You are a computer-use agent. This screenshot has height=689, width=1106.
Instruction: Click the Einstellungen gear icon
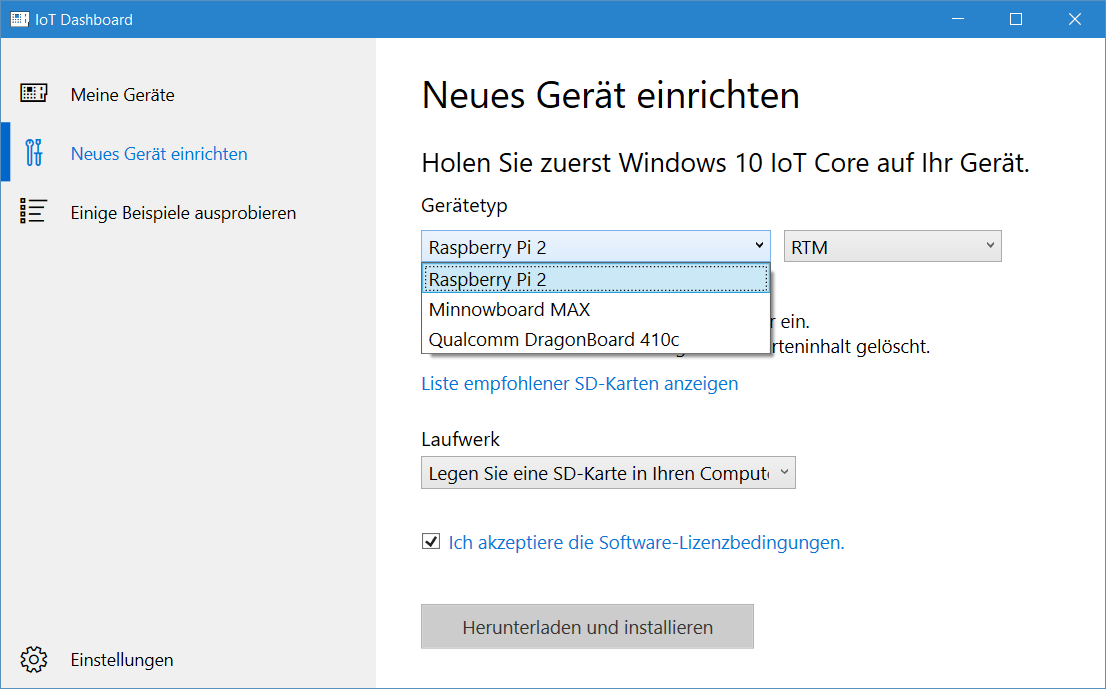(x=33, y=659)
